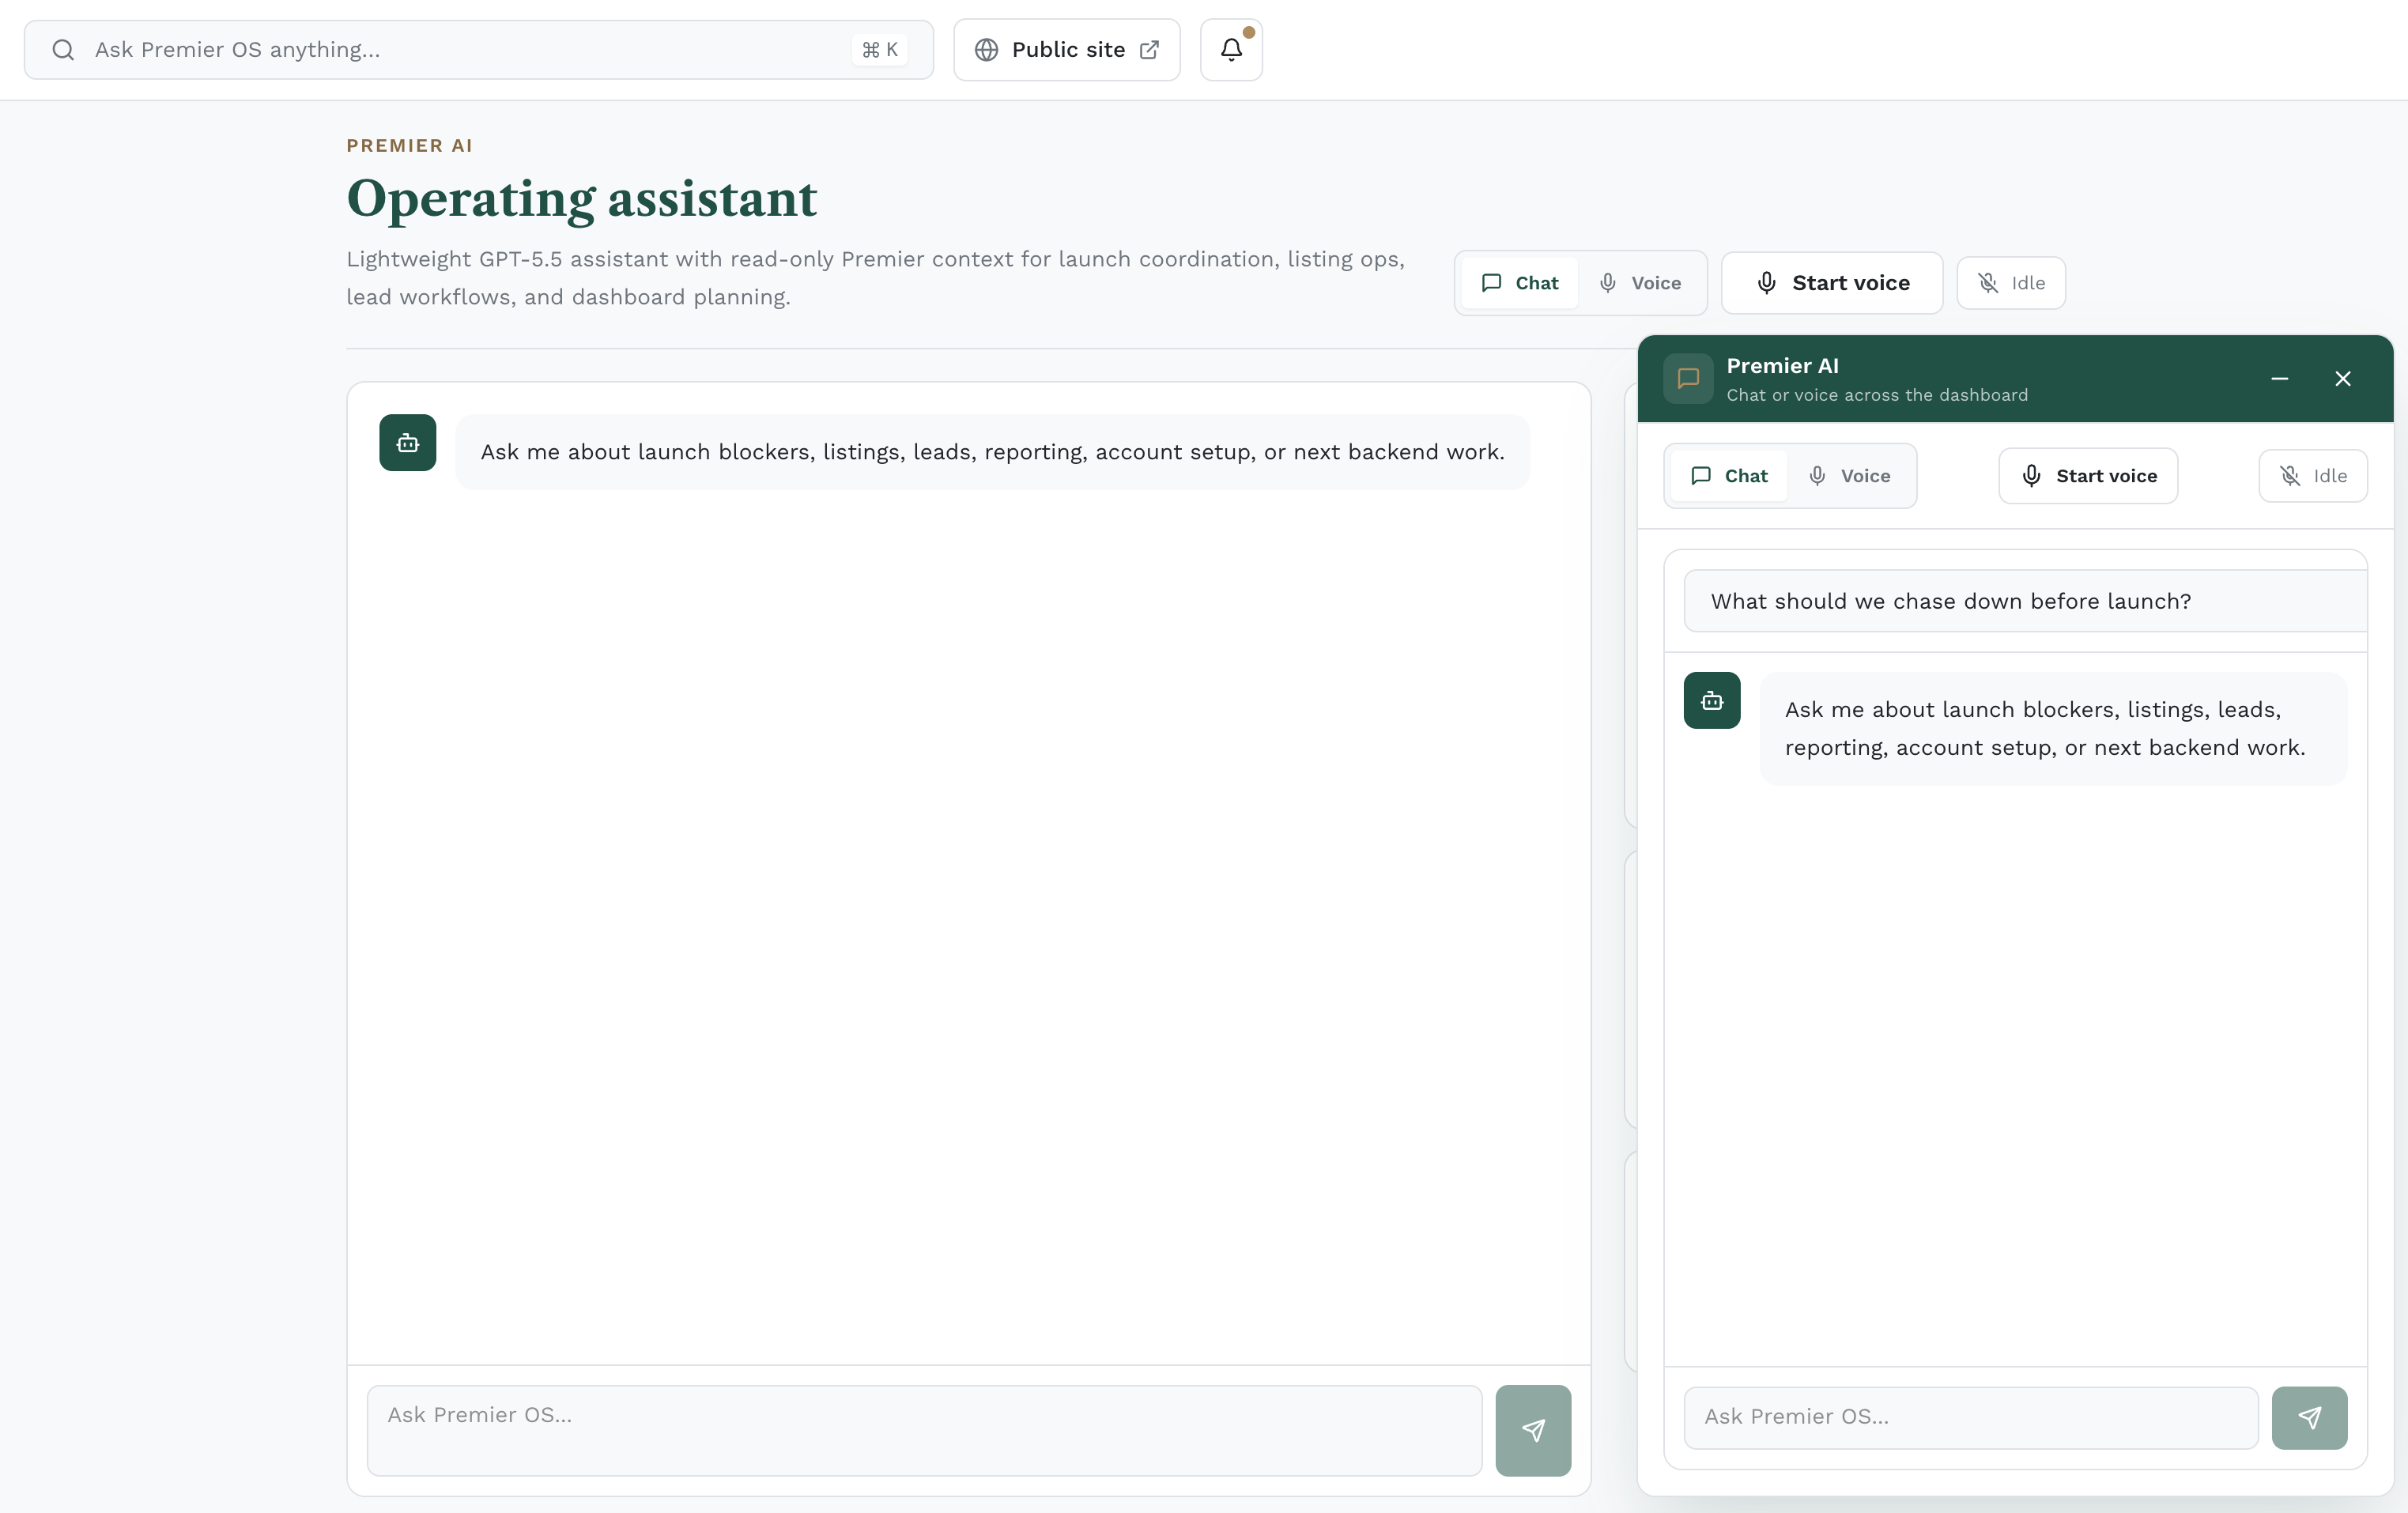The image size is (2408, 1513).
Task: Click bot avatar icon in Premier AI widget
Action: (1712, 701)
